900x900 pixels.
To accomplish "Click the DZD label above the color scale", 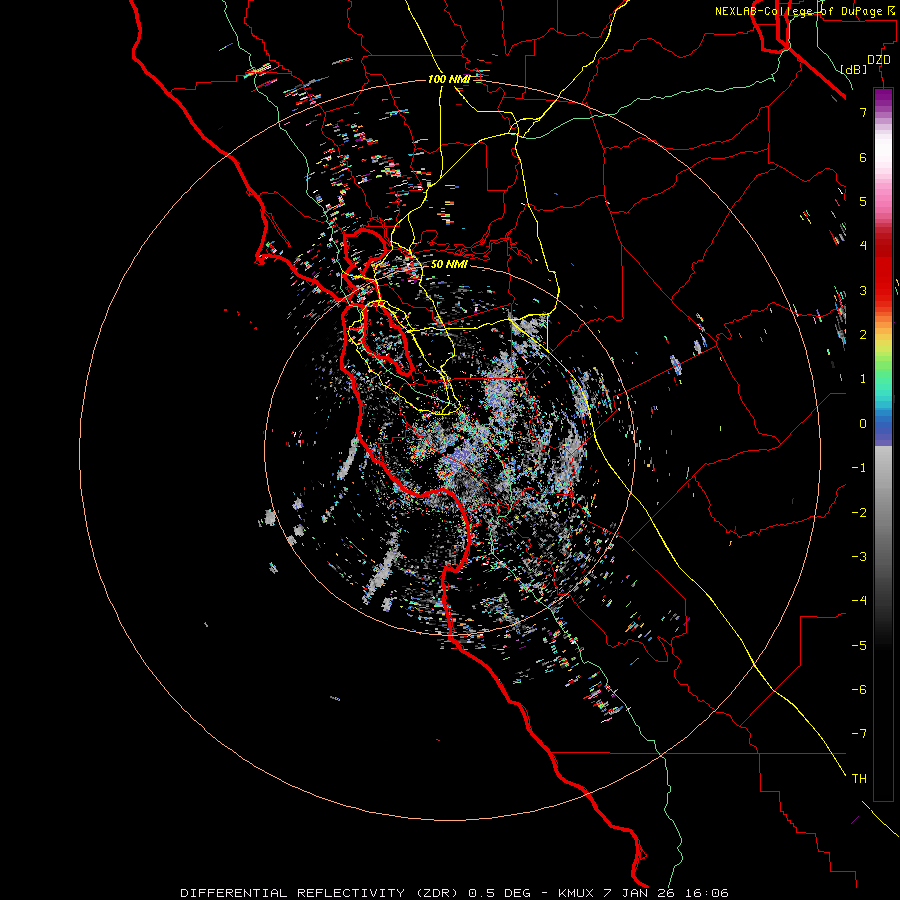I will 879,60.
